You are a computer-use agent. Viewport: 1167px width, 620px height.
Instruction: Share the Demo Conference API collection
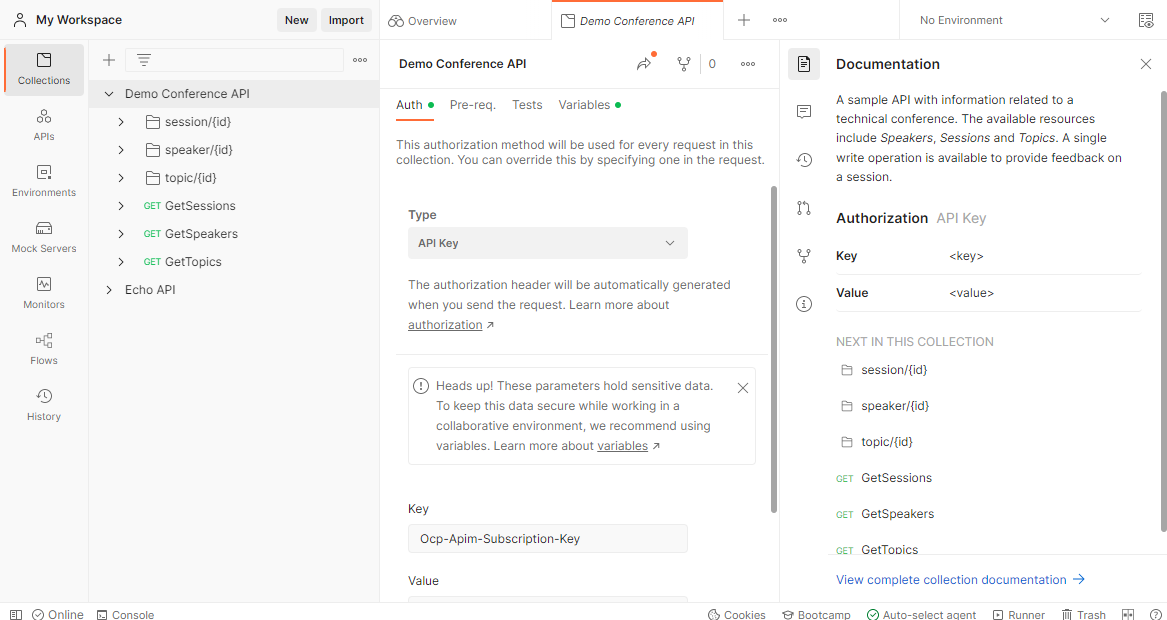(x=645, y=64)
